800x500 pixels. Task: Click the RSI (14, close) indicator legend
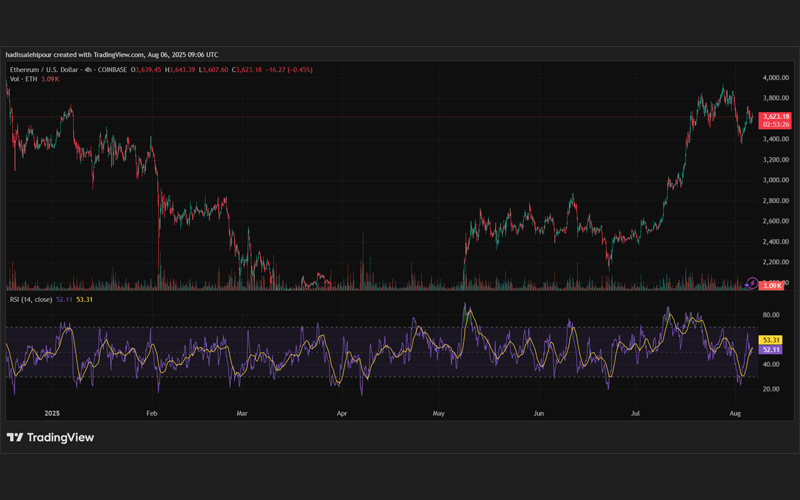31,299
